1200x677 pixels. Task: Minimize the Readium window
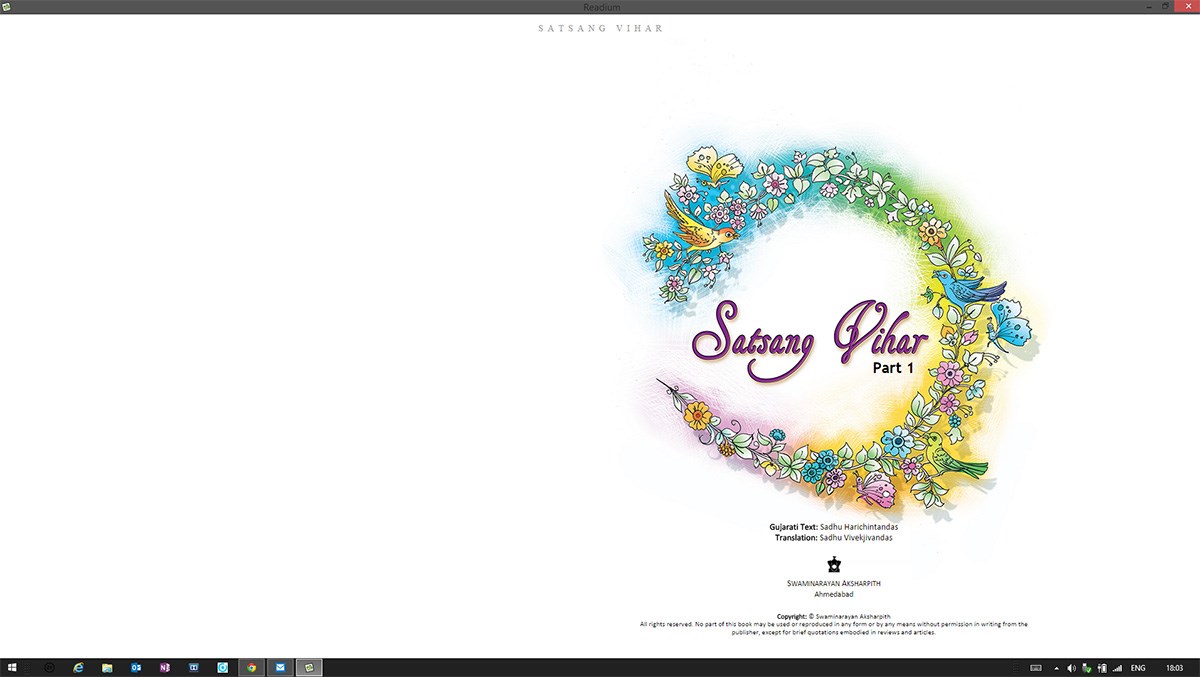(1148, 6)
